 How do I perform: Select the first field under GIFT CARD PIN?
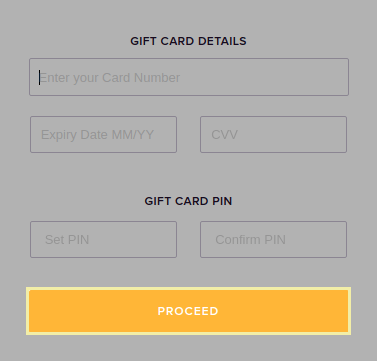(103, 239)
